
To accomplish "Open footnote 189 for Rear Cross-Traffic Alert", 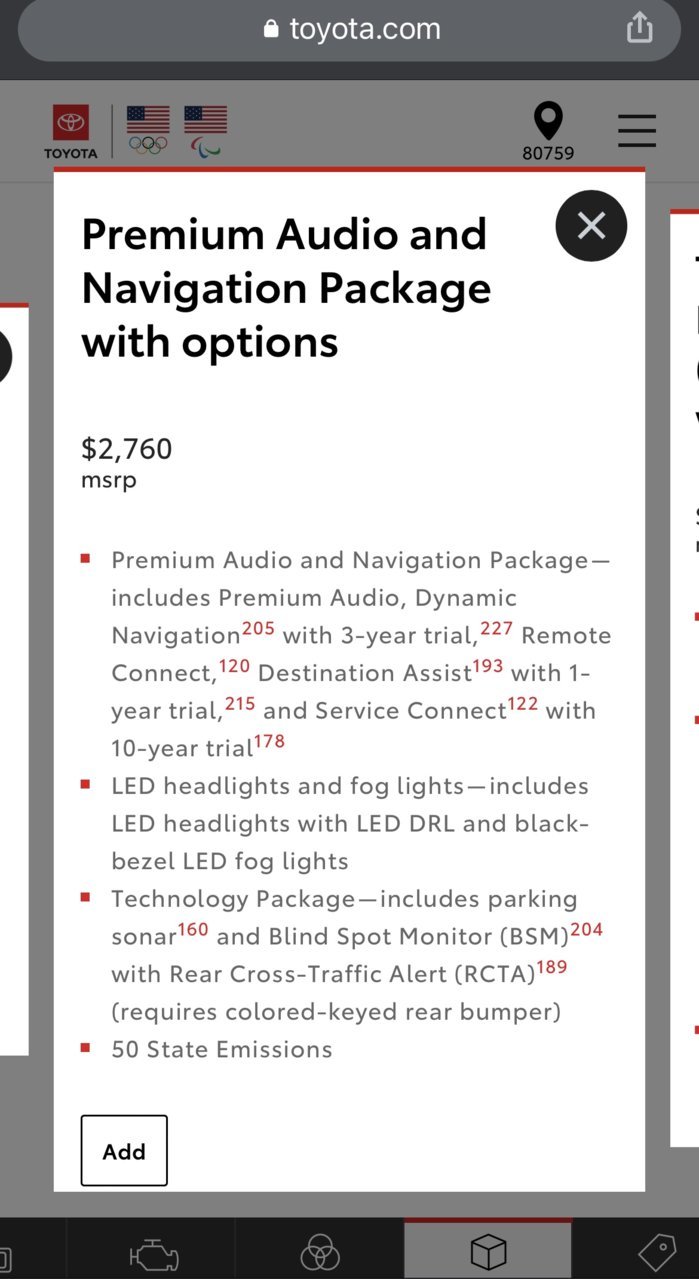I will click(x=552, y=967).
